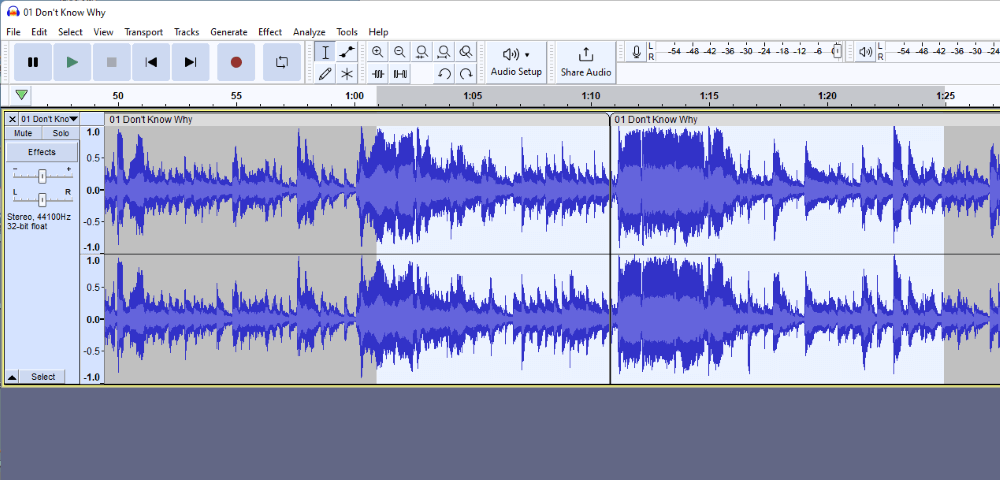Click the track pan slider
This screenshot has width=1000, height=480.
tap(42, 200)
